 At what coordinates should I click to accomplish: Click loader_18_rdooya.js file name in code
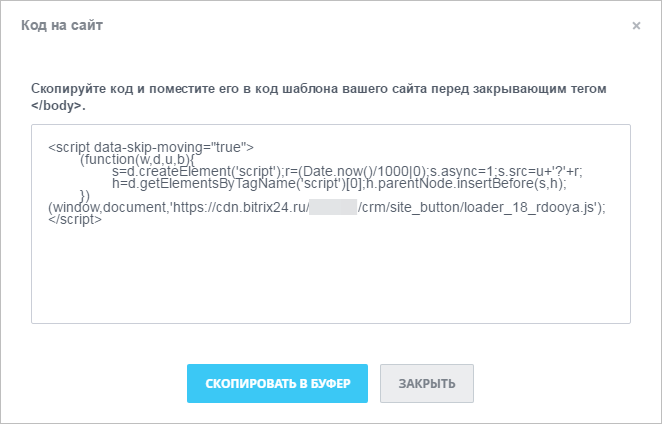pyautogui.click(x=530, y=208)
